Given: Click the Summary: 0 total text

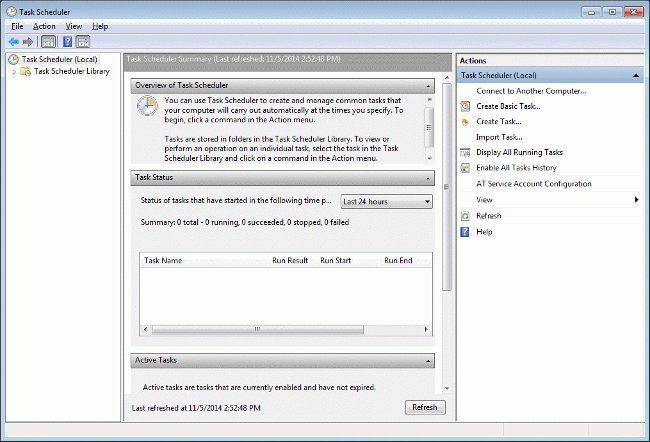Looking at the screenshot, I should 245,222.
